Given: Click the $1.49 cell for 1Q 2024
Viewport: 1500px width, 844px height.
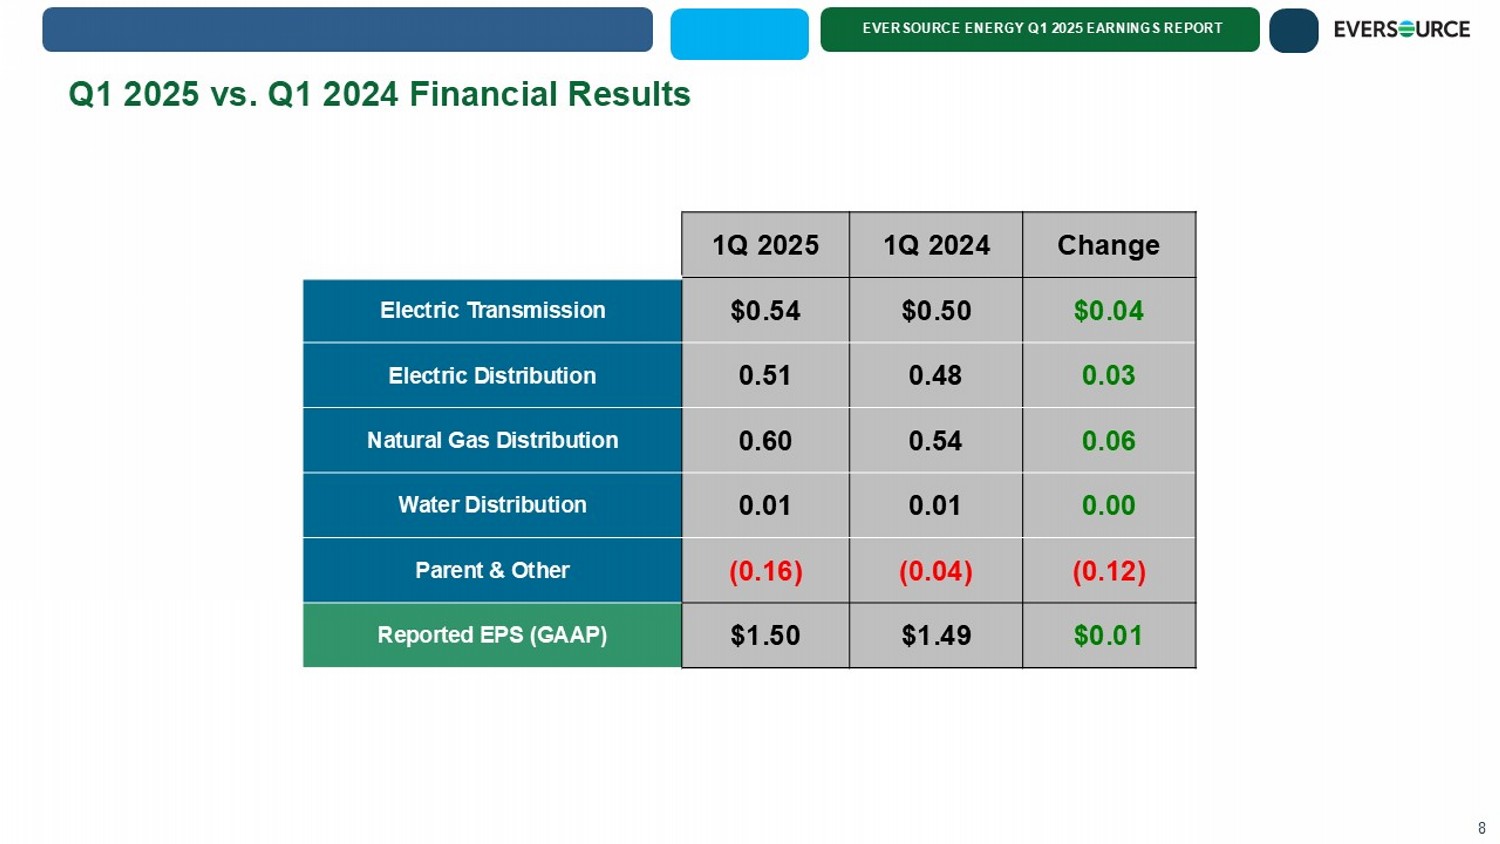Looking at the screenshot, I should click(936, 636).
